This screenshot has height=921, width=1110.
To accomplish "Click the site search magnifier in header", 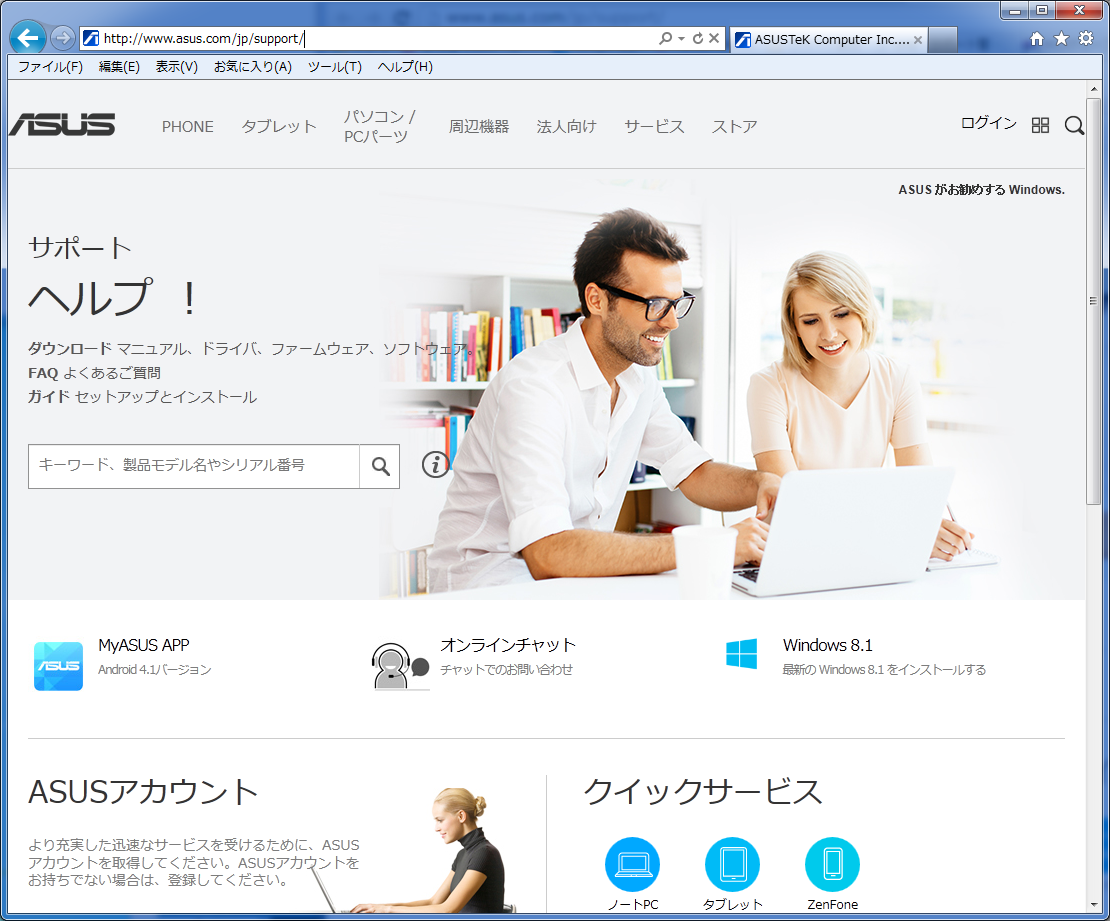I will coord(1074,125).
